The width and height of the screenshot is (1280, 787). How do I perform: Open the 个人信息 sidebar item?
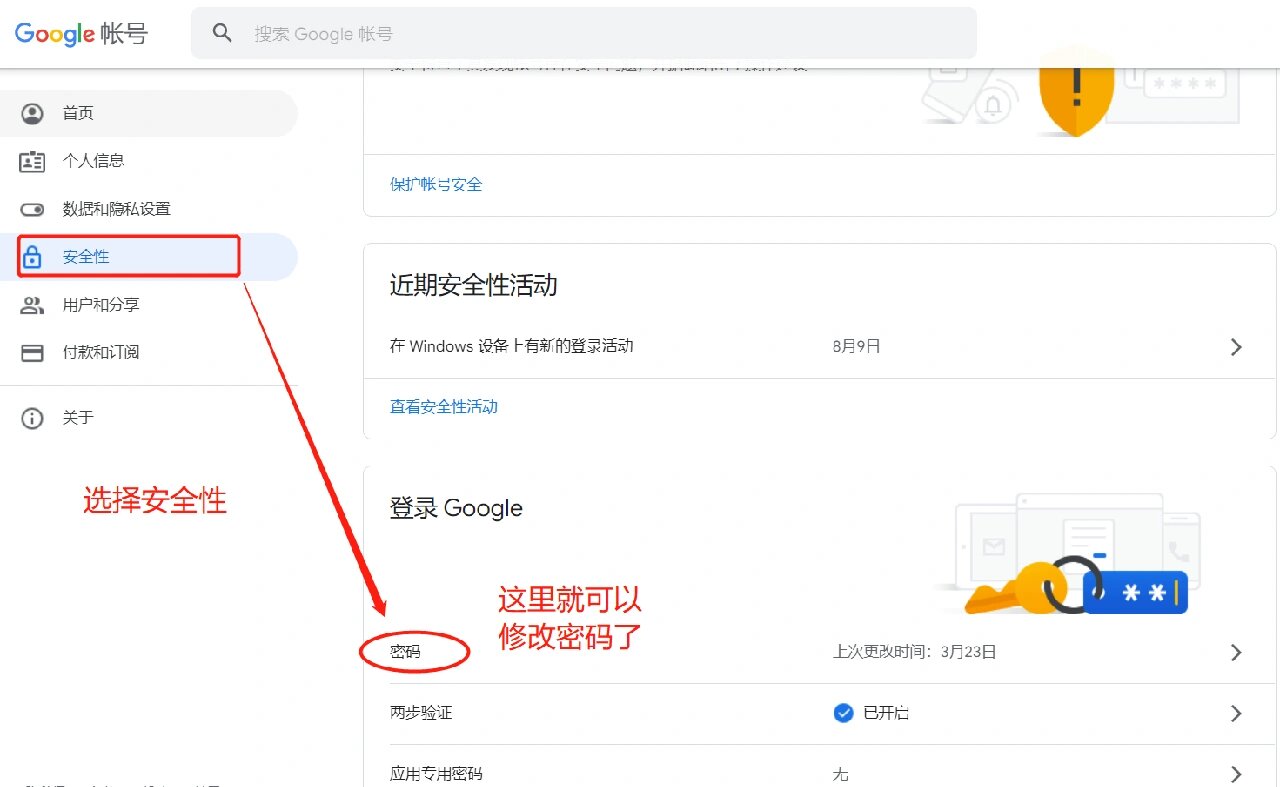pos(149,161)
